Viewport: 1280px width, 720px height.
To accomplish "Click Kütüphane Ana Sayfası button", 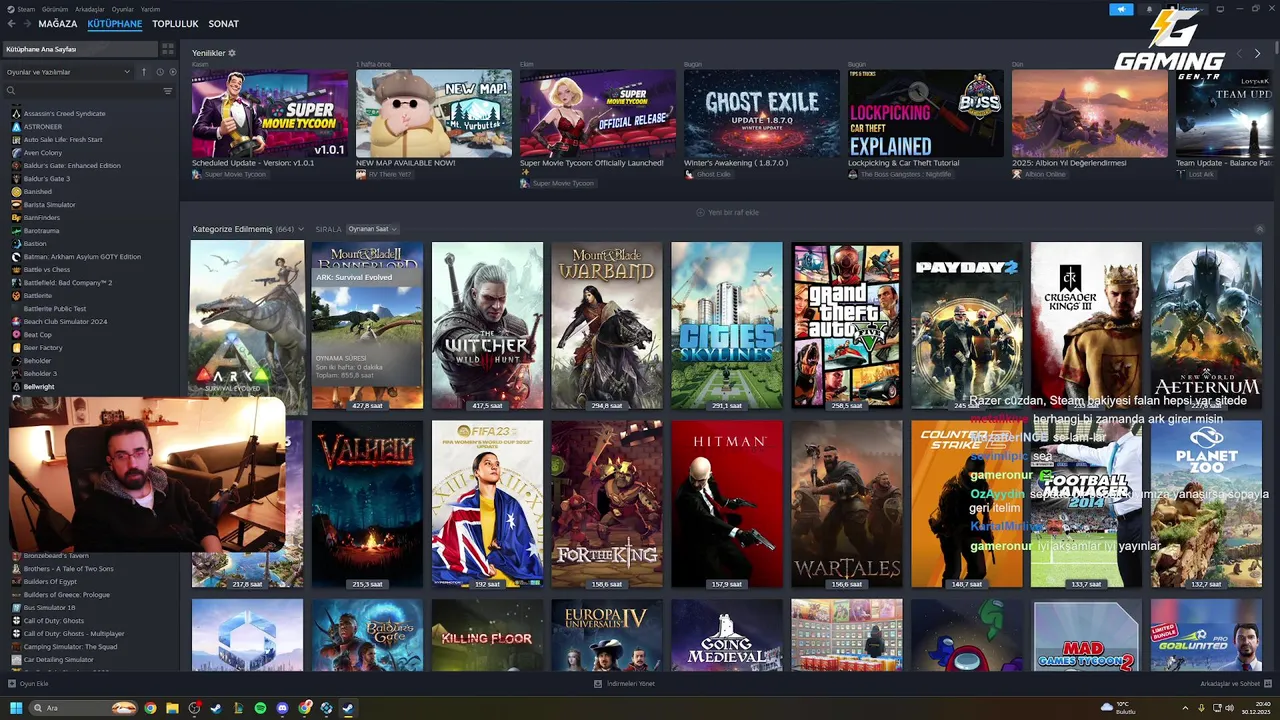I will point(80,49).
